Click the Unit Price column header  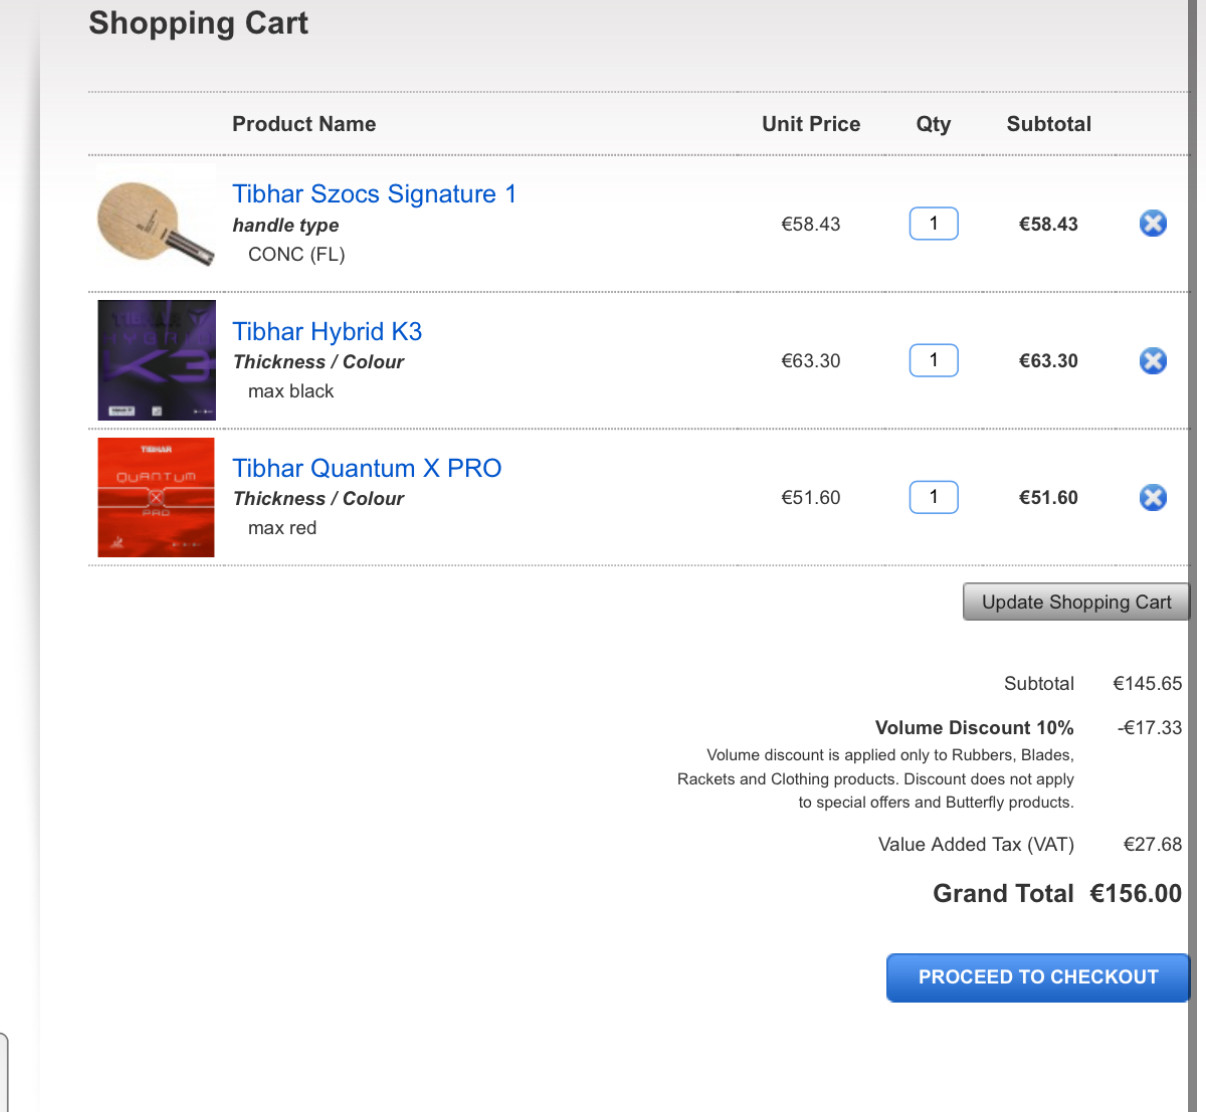[810, 124]
